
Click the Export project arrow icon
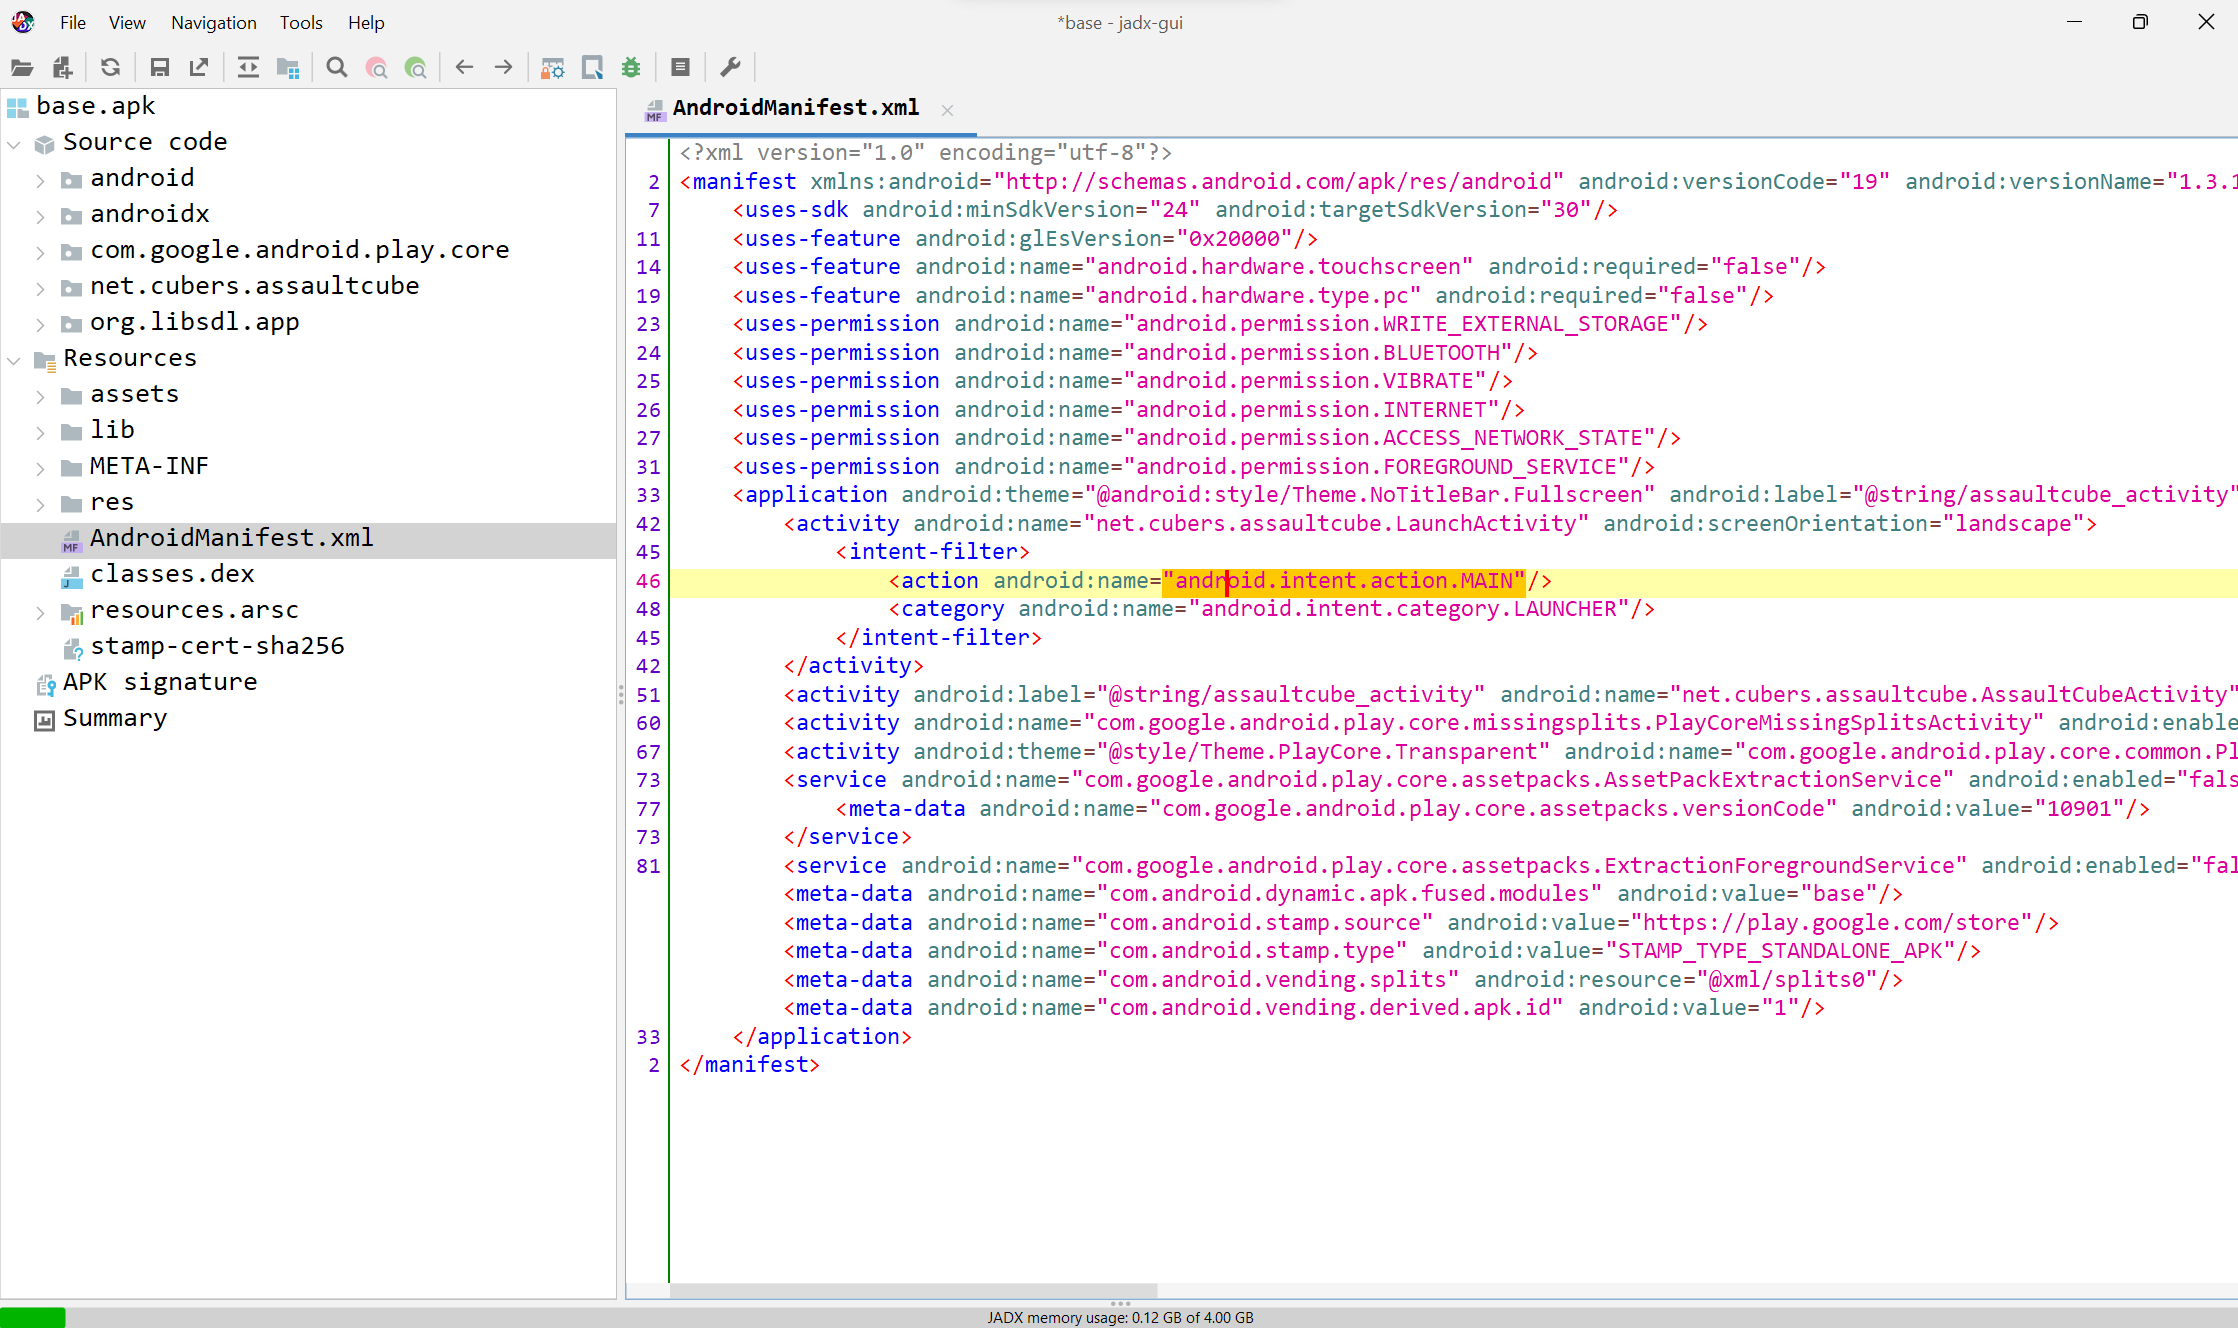pyautogui.click(x=199, y=68)
